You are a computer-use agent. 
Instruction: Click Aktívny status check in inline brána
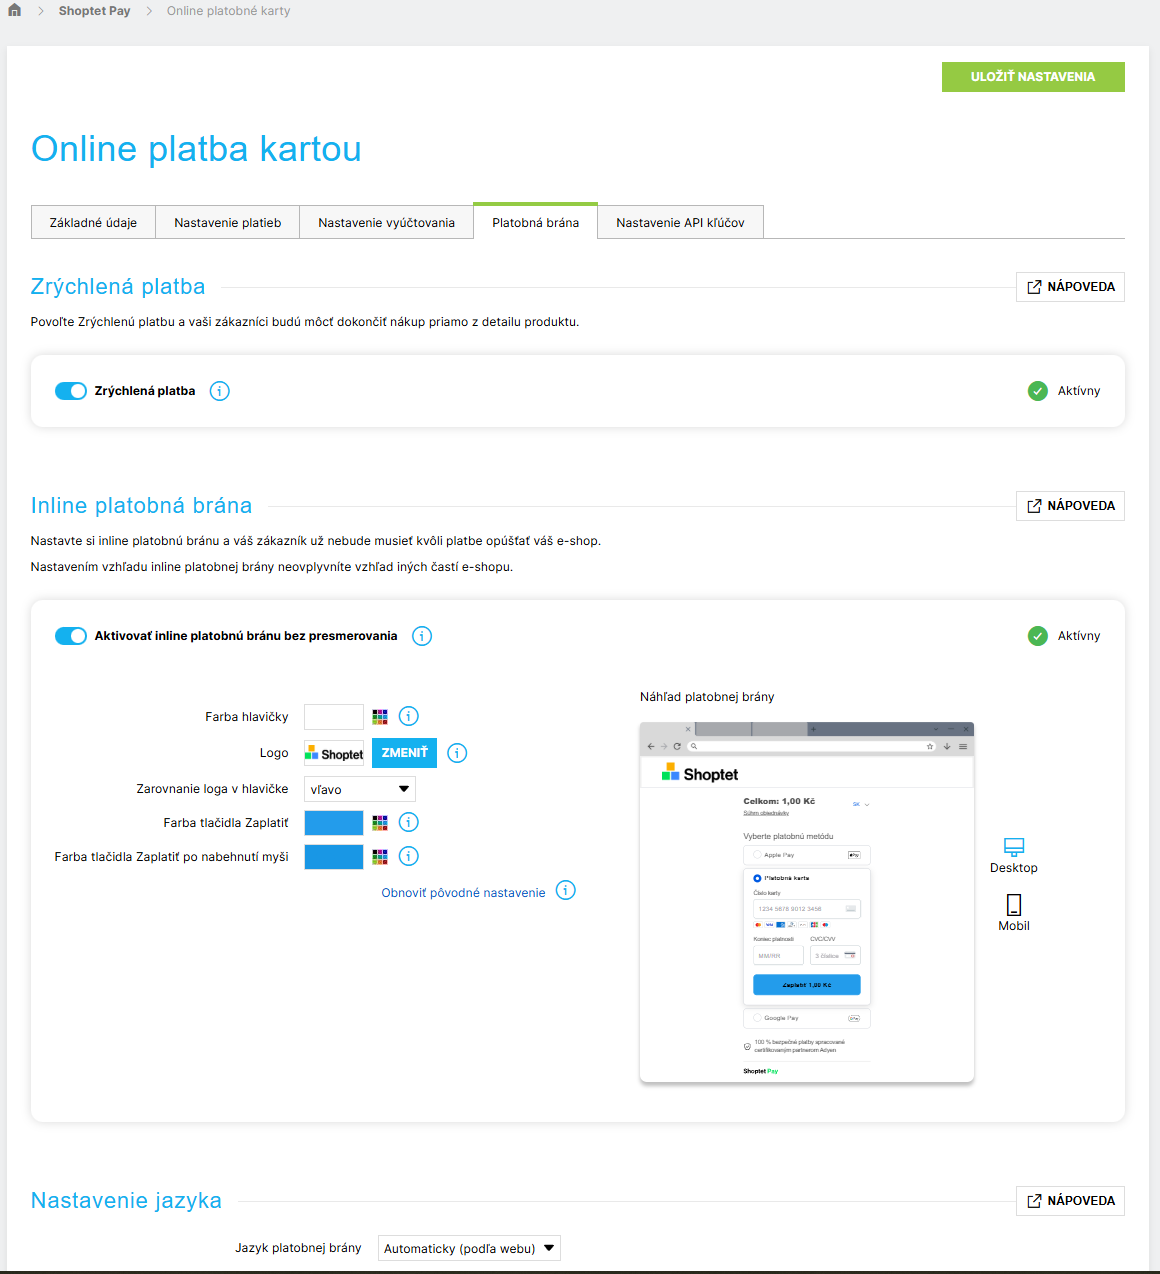tap(1038, 636)
